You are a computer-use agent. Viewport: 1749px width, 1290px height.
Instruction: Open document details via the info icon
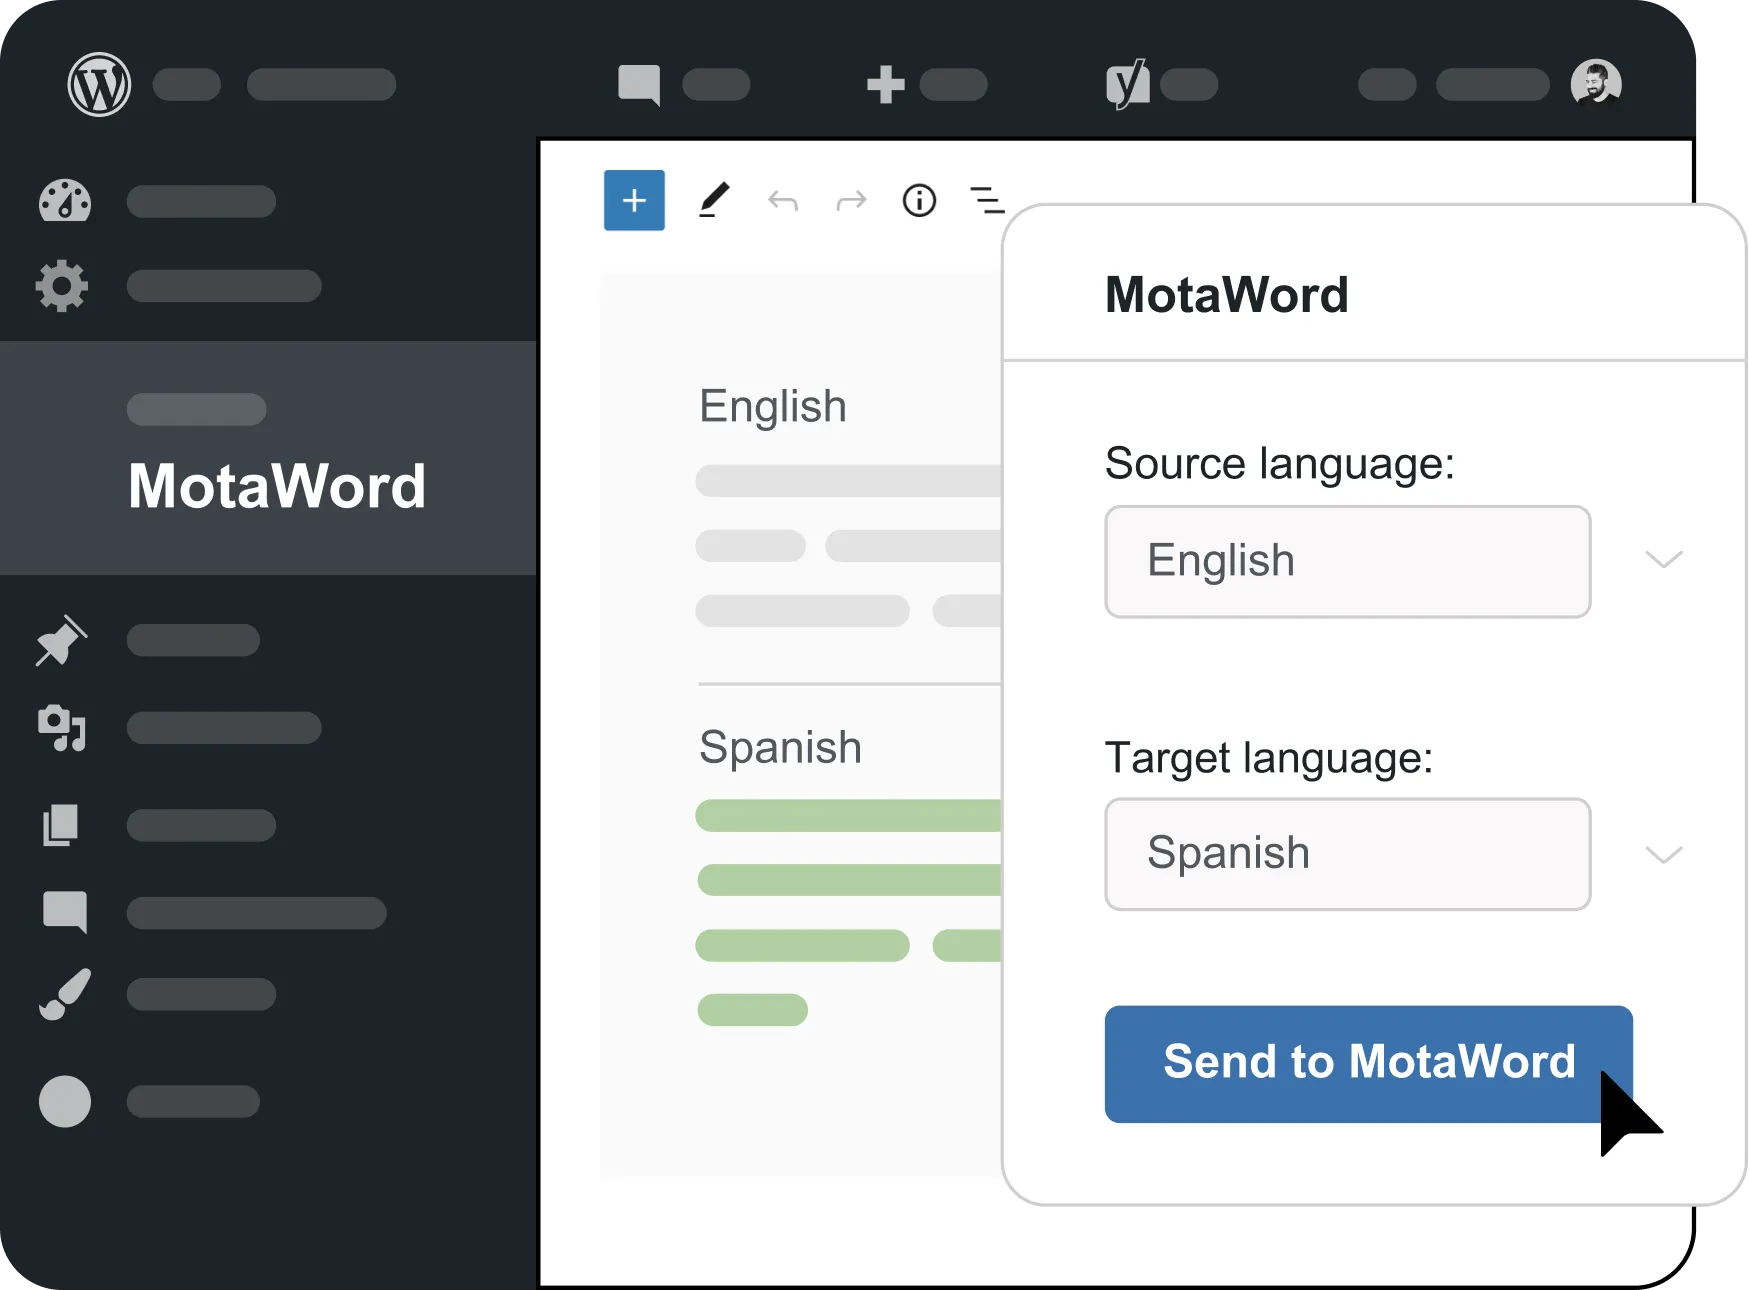919,201
